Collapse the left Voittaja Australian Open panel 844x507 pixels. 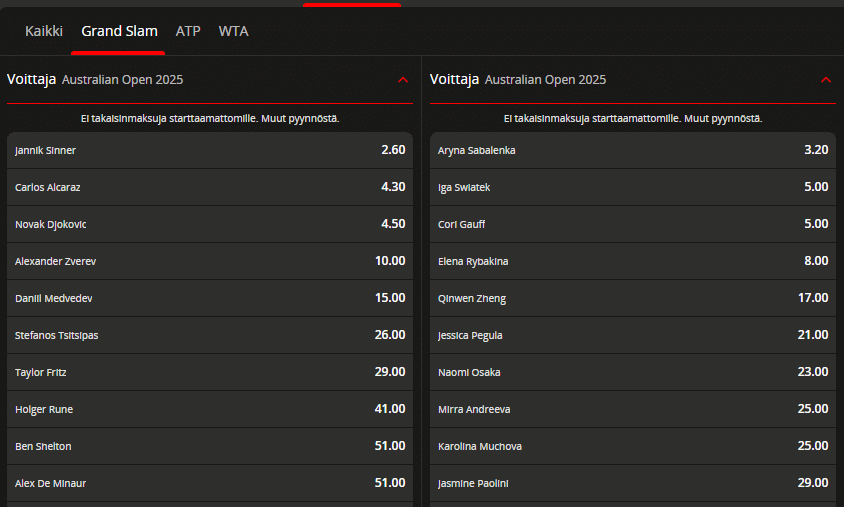tap(403, 80)
